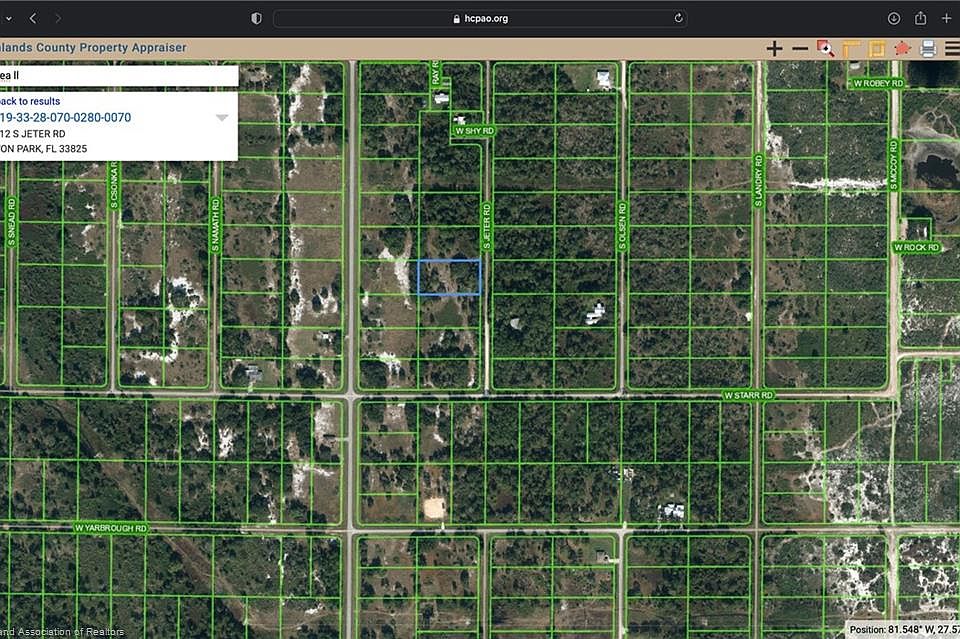
Task: Expand the parcel details dropdown arrow
Action: pos(222,118)
